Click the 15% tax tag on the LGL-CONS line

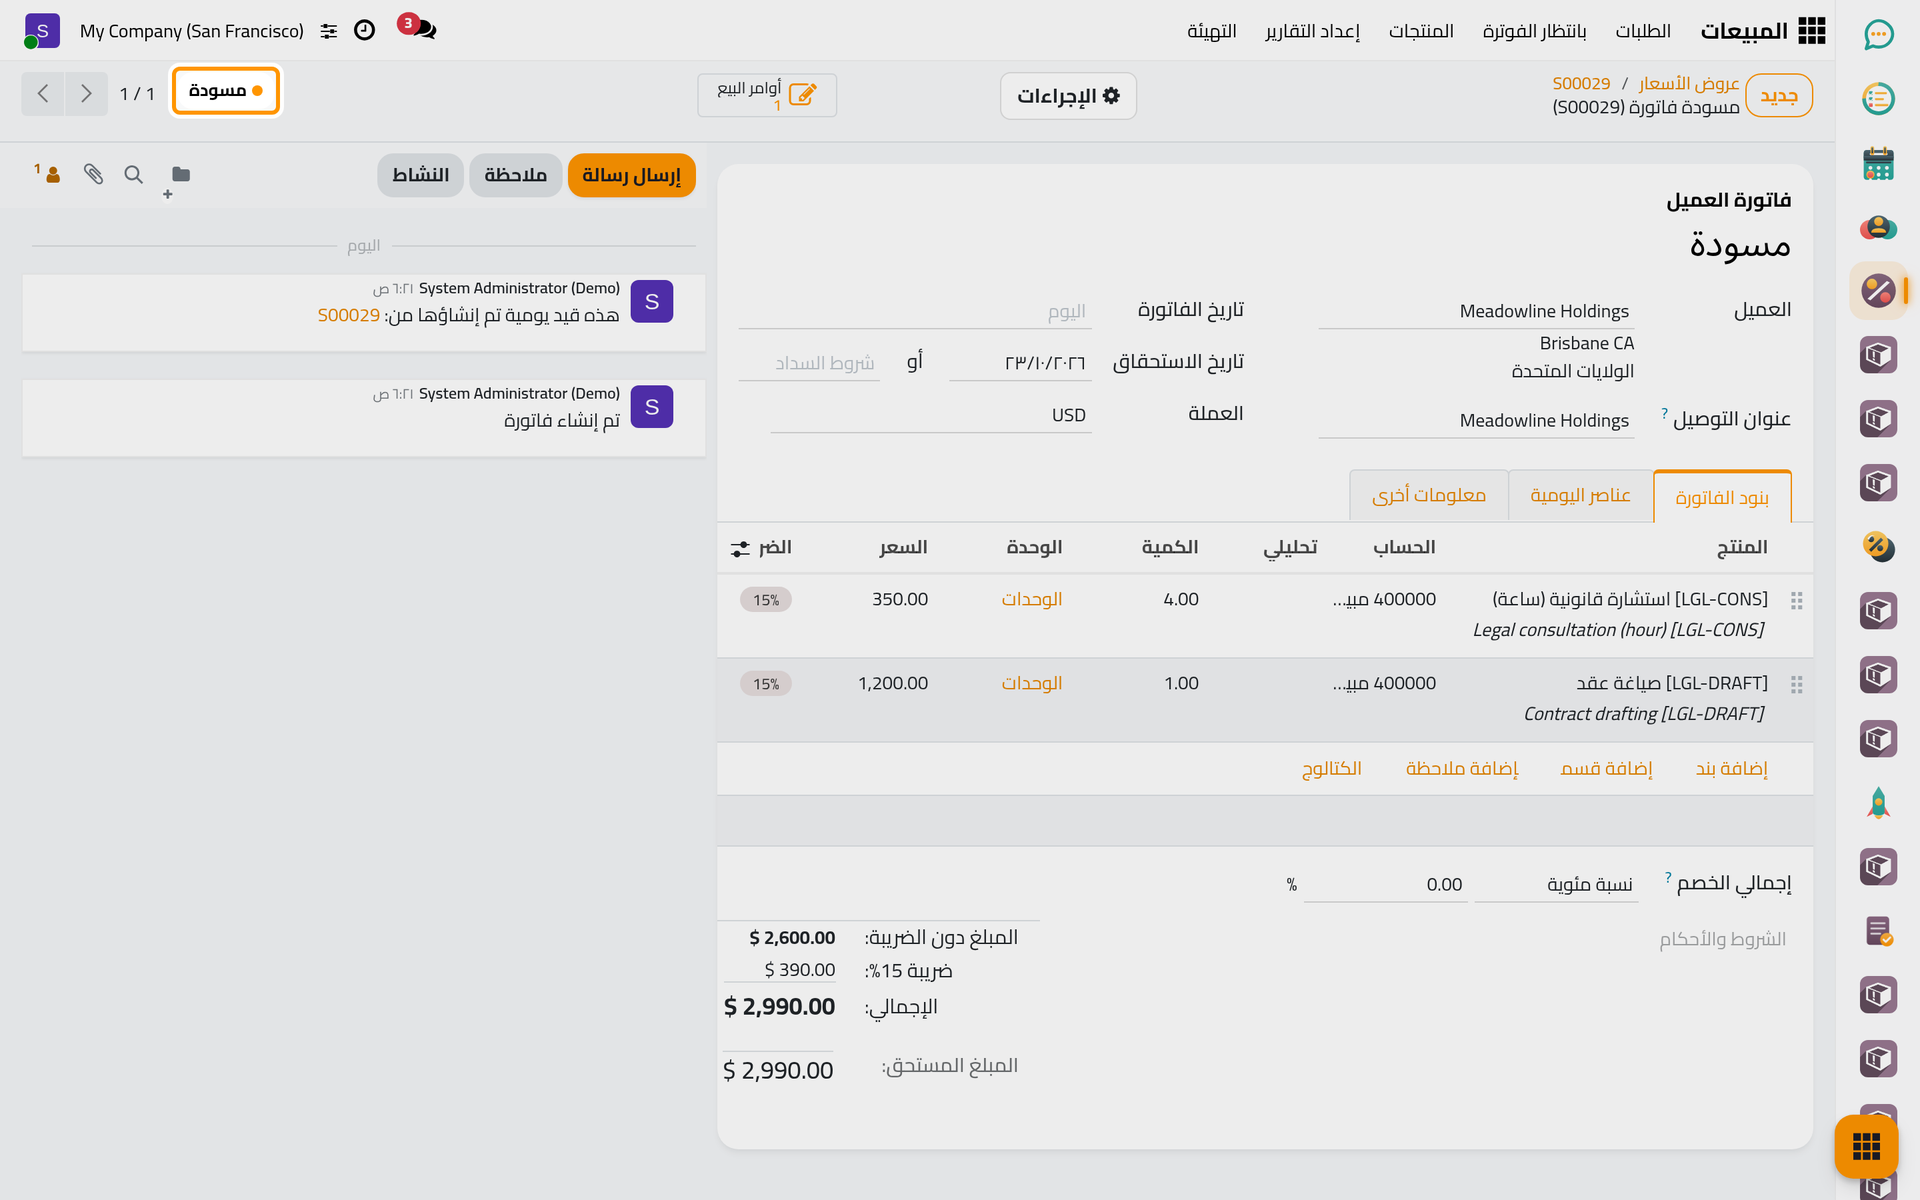[766, 600]
